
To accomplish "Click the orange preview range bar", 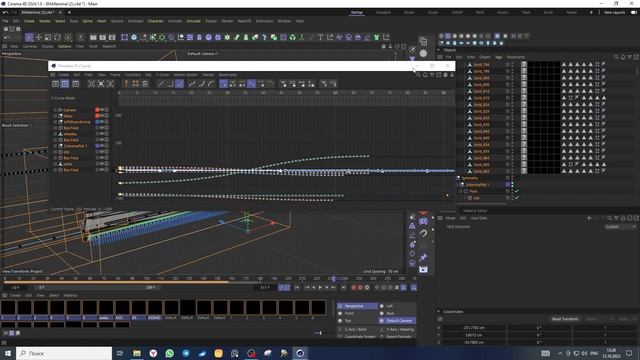I will 116,282.
